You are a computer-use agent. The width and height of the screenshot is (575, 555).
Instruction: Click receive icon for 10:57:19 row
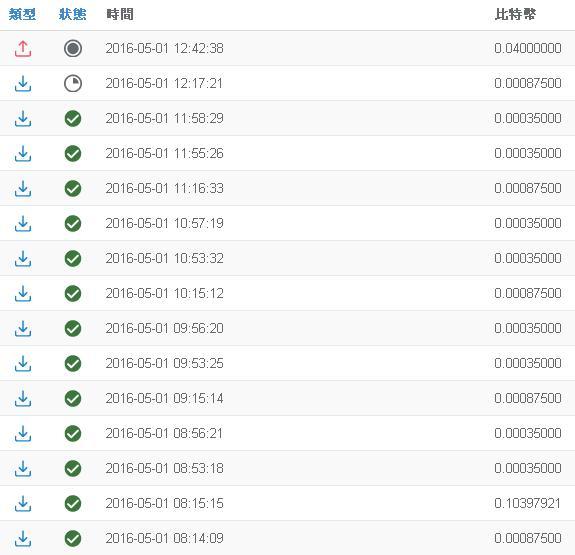23,224
